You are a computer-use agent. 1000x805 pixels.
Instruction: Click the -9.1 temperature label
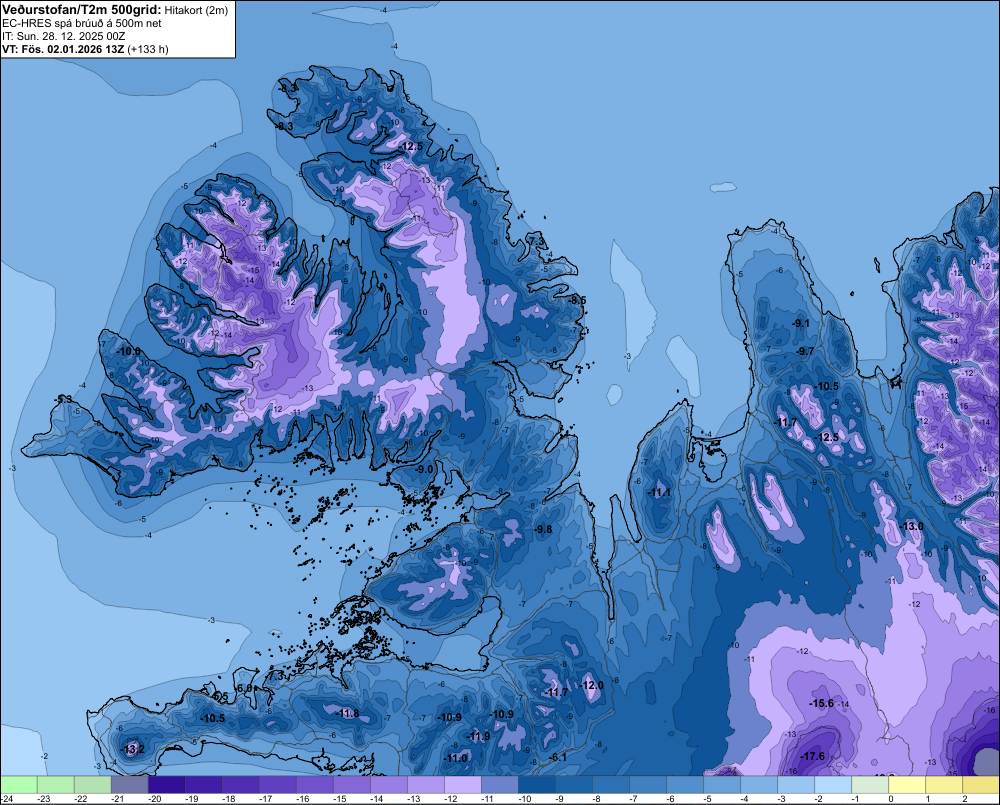pos(800,323)
